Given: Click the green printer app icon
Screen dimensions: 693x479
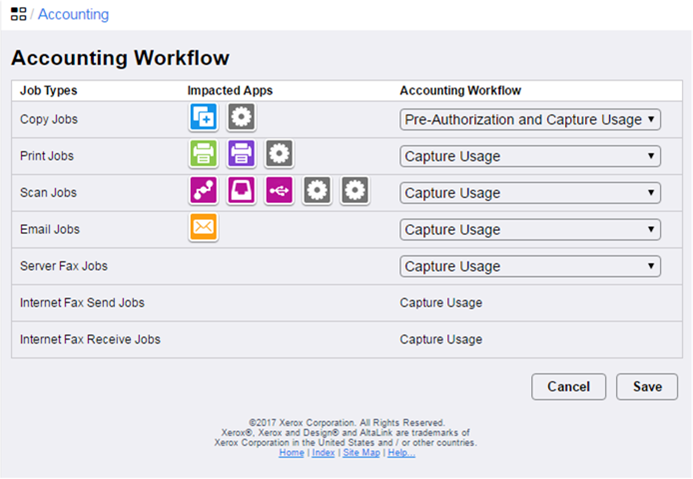Looking at the screenshot, I should click(x=204, y=155).
